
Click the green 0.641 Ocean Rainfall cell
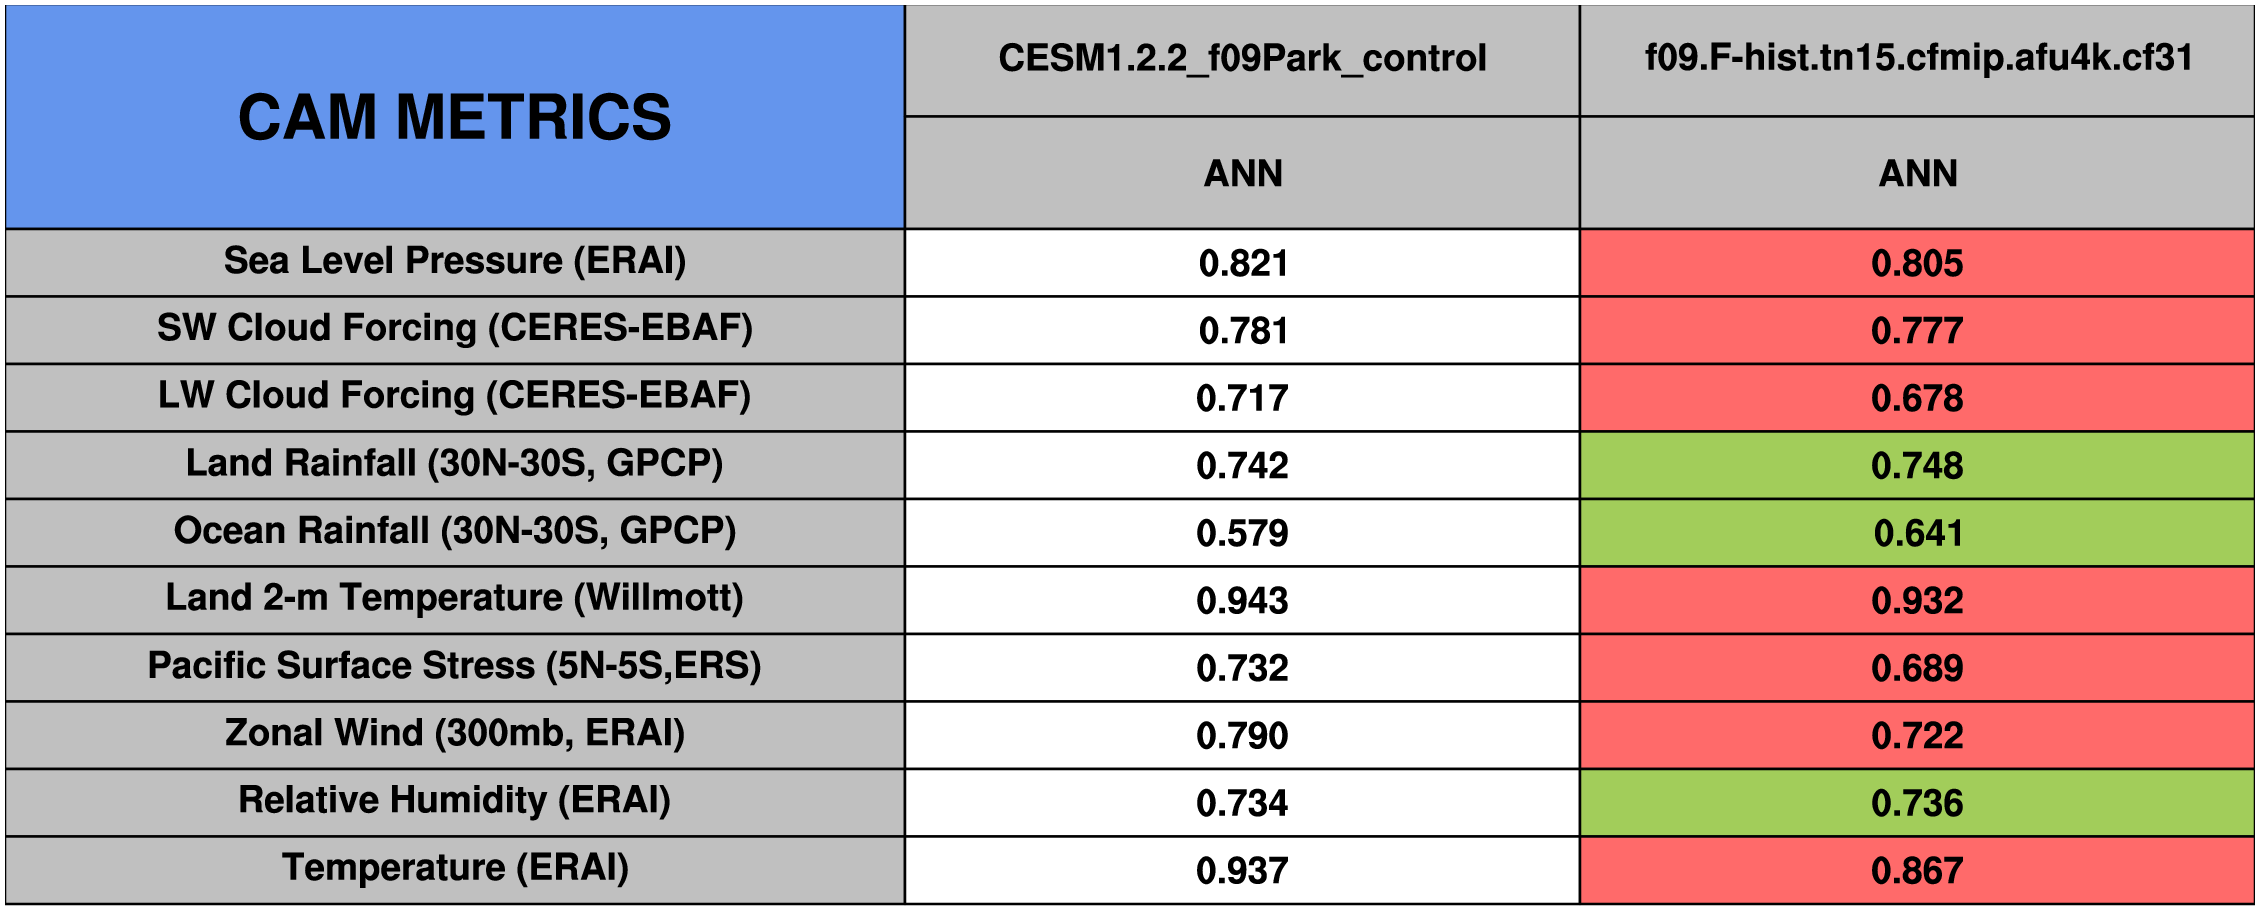click(1917, 534)
